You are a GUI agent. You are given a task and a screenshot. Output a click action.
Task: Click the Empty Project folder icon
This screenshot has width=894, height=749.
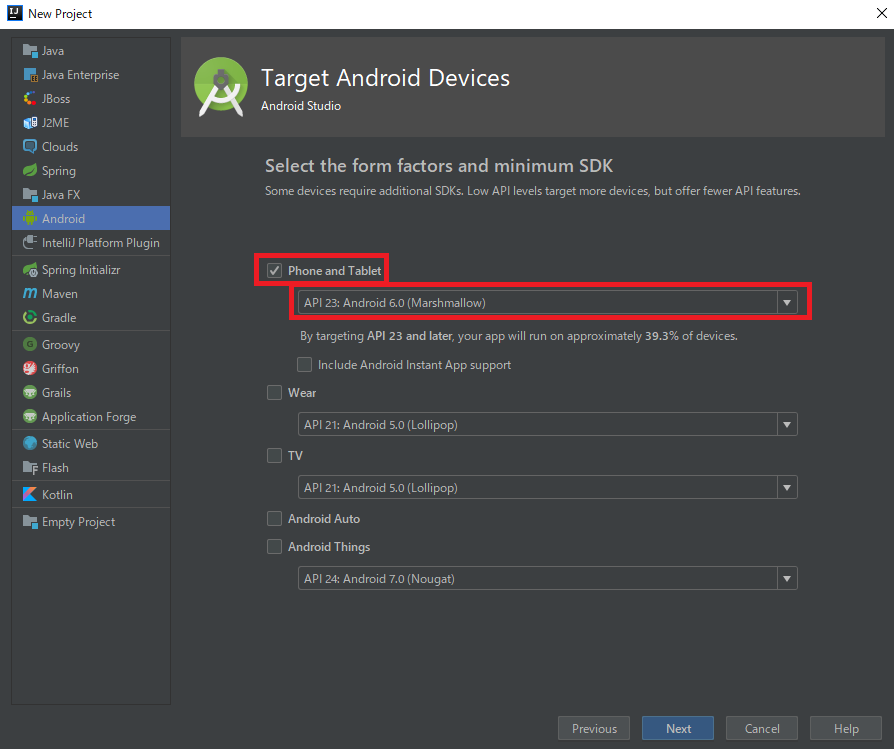point(30,522)
